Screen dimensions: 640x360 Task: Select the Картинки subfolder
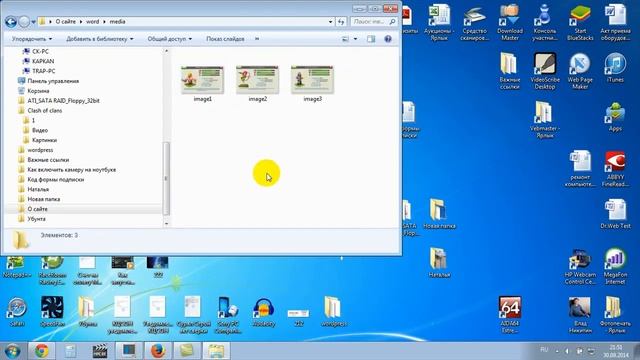click(x=44, y=140)
